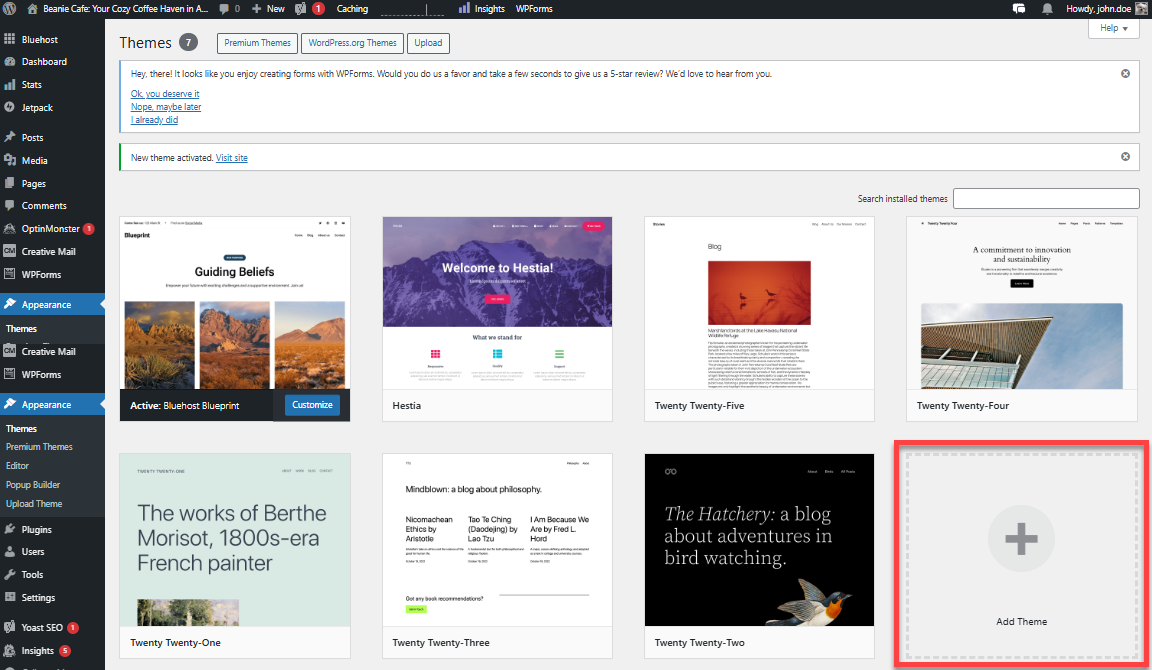
Task: Close the theme activated notification
Action: coord(1125,157)
